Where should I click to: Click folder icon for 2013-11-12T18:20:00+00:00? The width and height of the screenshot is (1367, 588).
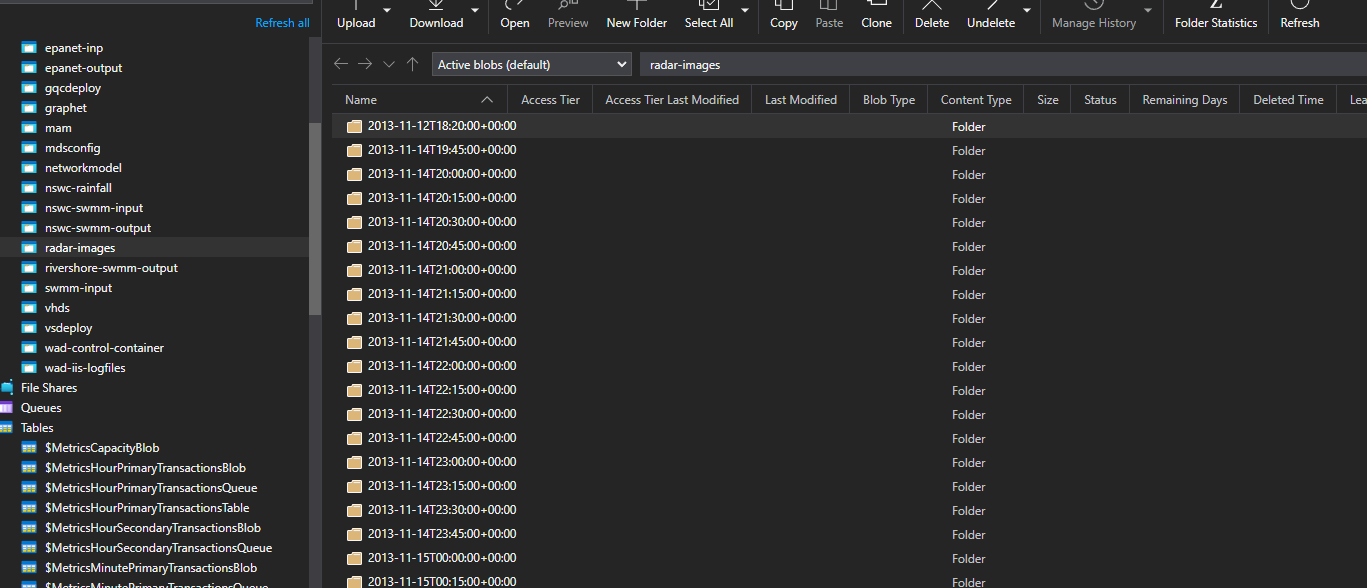pyautogui.click(x=354, y=126)
